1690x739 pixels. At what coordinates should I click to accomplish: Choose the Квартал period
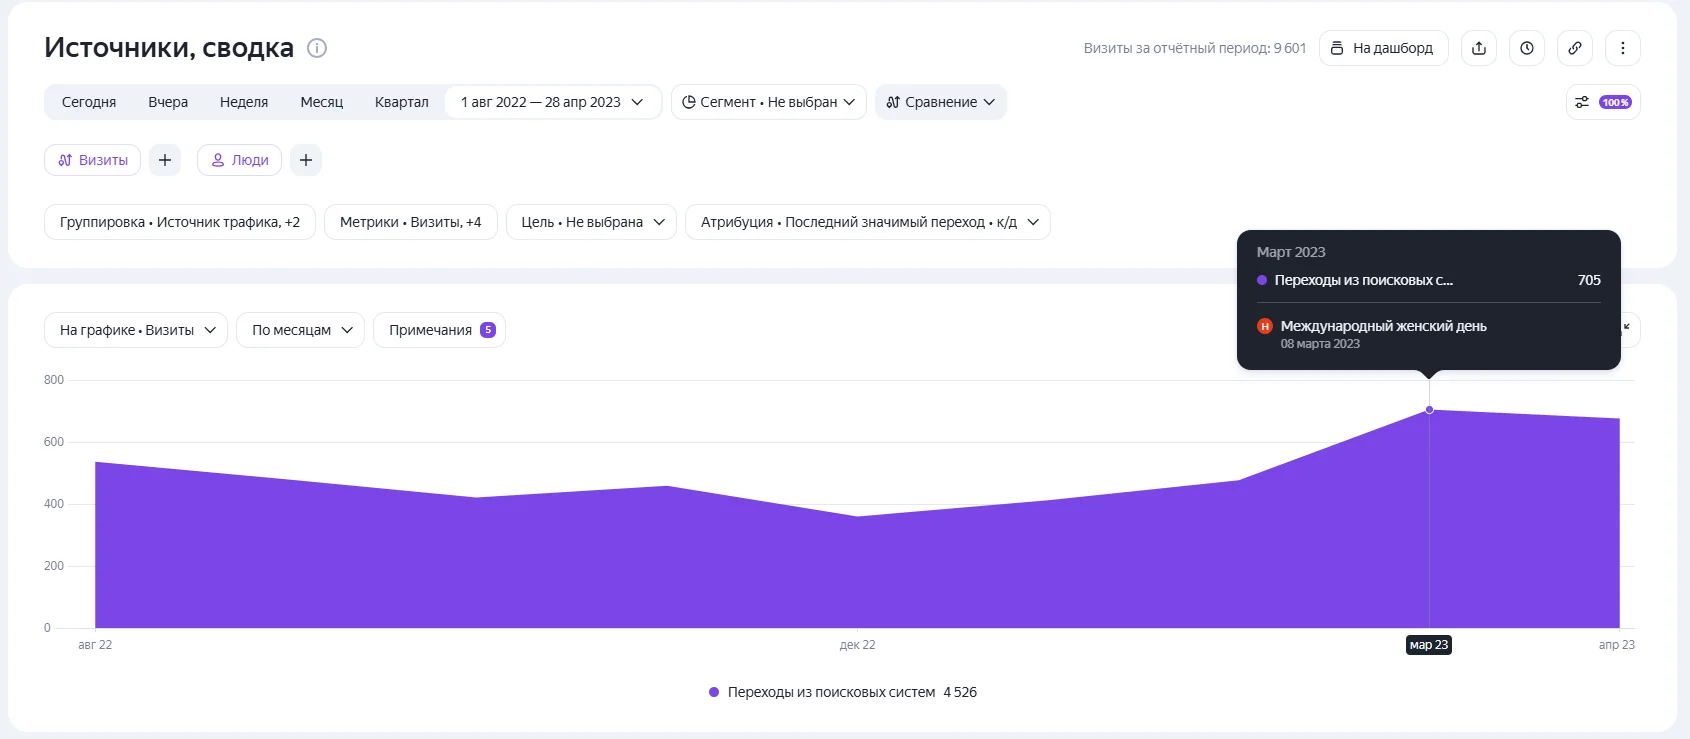[x=402, y=102]
